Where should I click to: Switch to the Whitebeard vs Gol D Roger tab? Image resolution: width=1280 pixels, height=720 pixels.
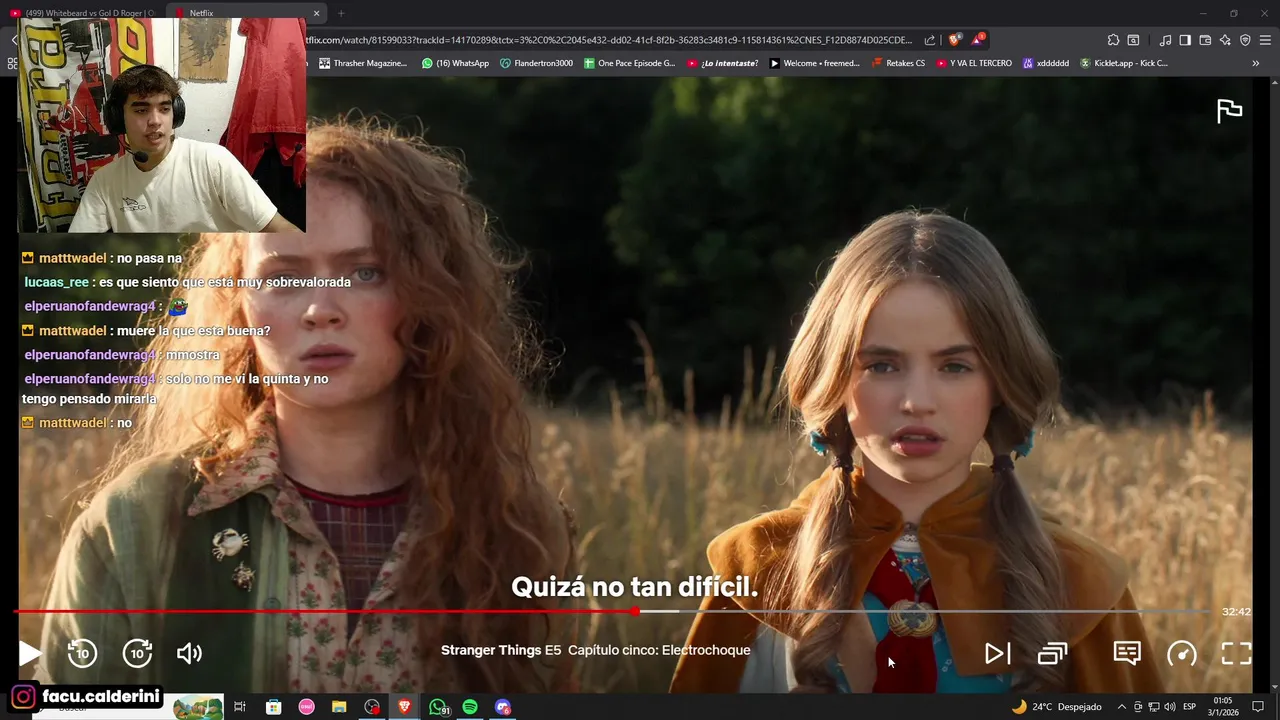[x=84, y=13]
